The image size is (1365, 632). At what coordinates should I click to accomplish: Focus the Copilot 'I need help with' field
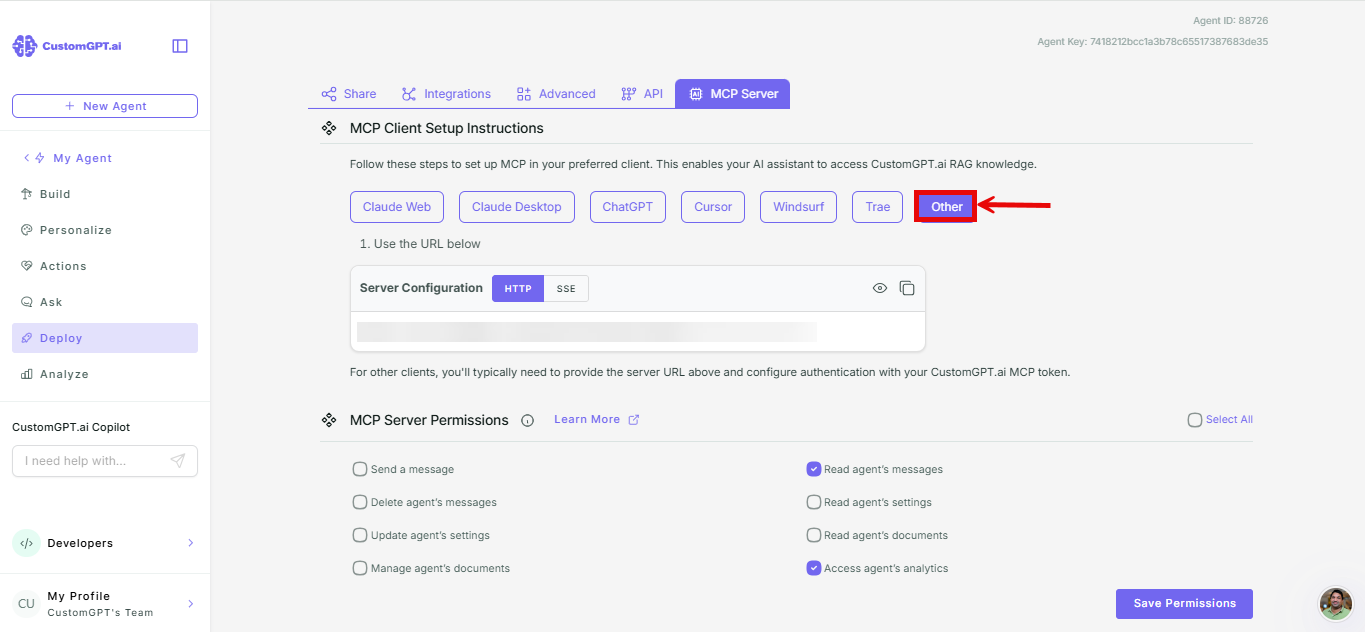coord(105,461)
